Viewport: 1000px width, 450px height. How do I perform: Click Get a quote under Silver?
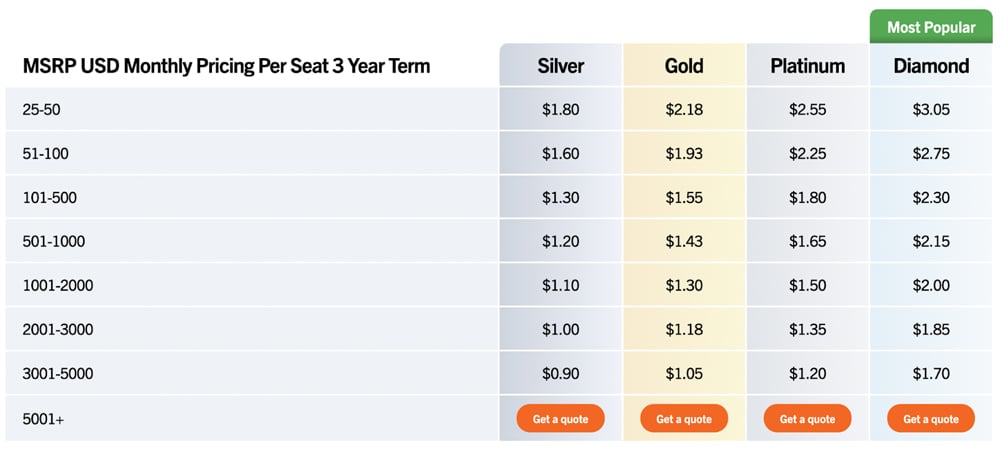click(x=560, y=419)
